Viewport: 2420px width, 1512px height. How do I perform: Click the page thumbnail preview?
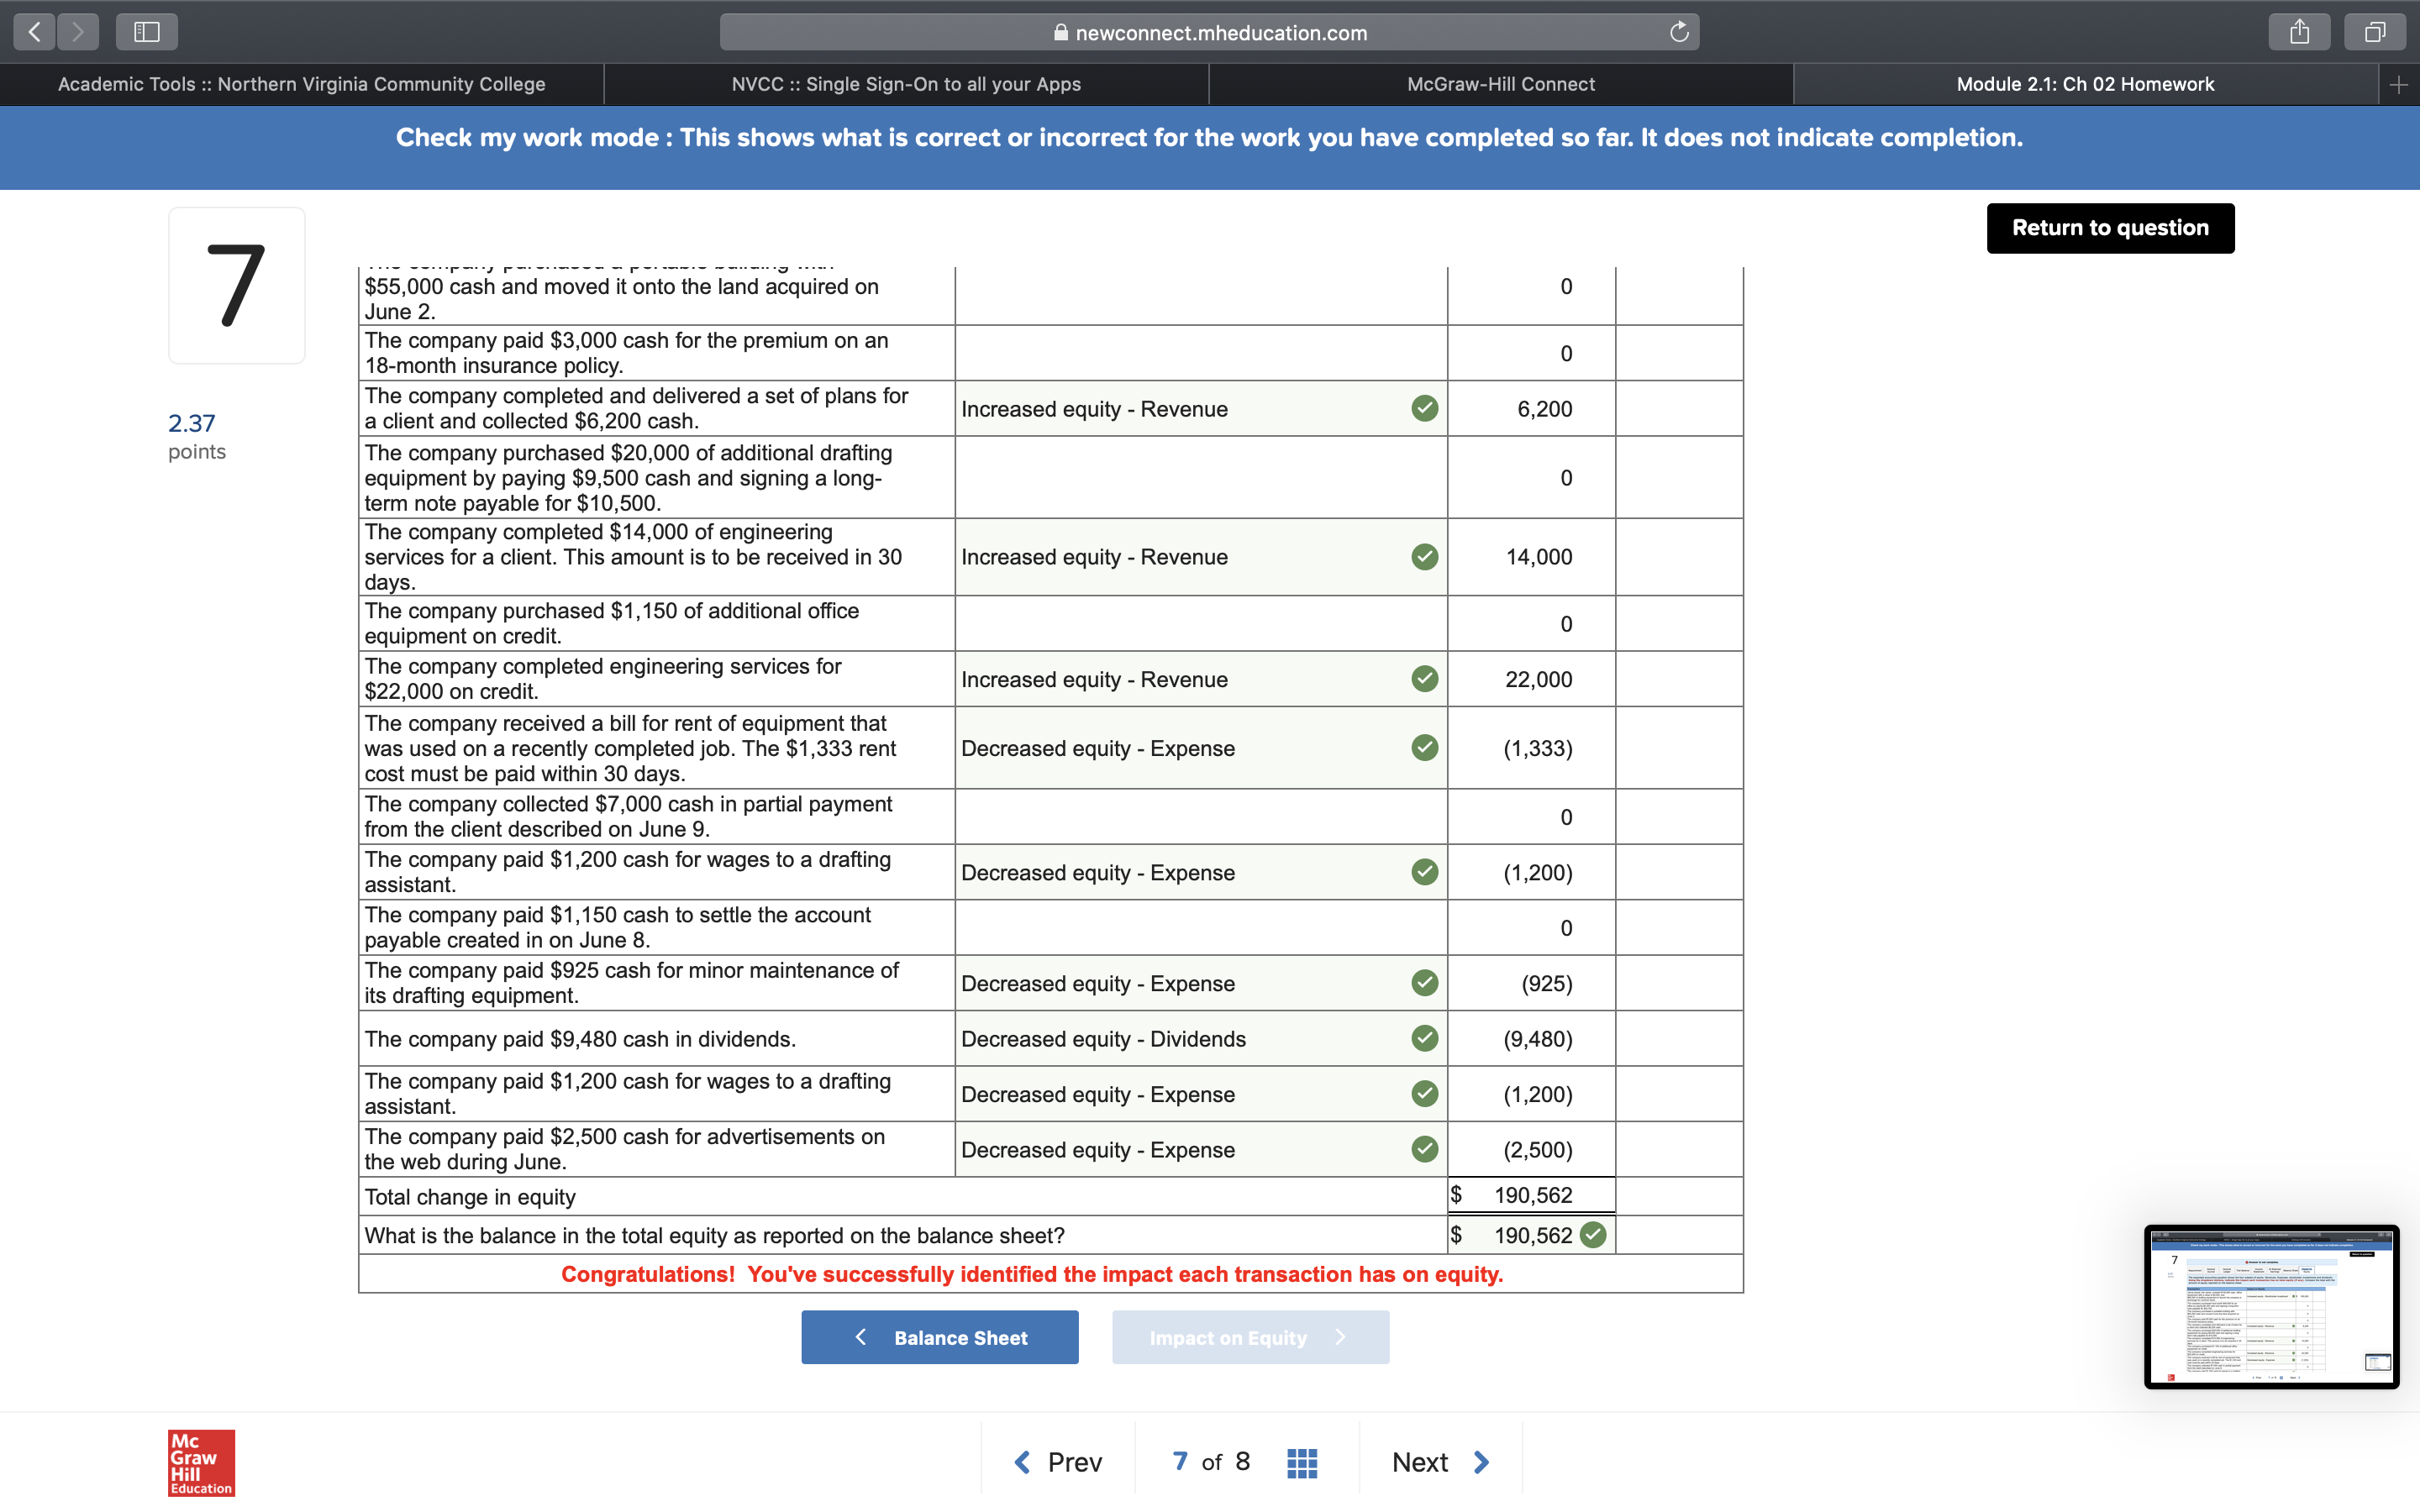(x=2272, y=1306)
